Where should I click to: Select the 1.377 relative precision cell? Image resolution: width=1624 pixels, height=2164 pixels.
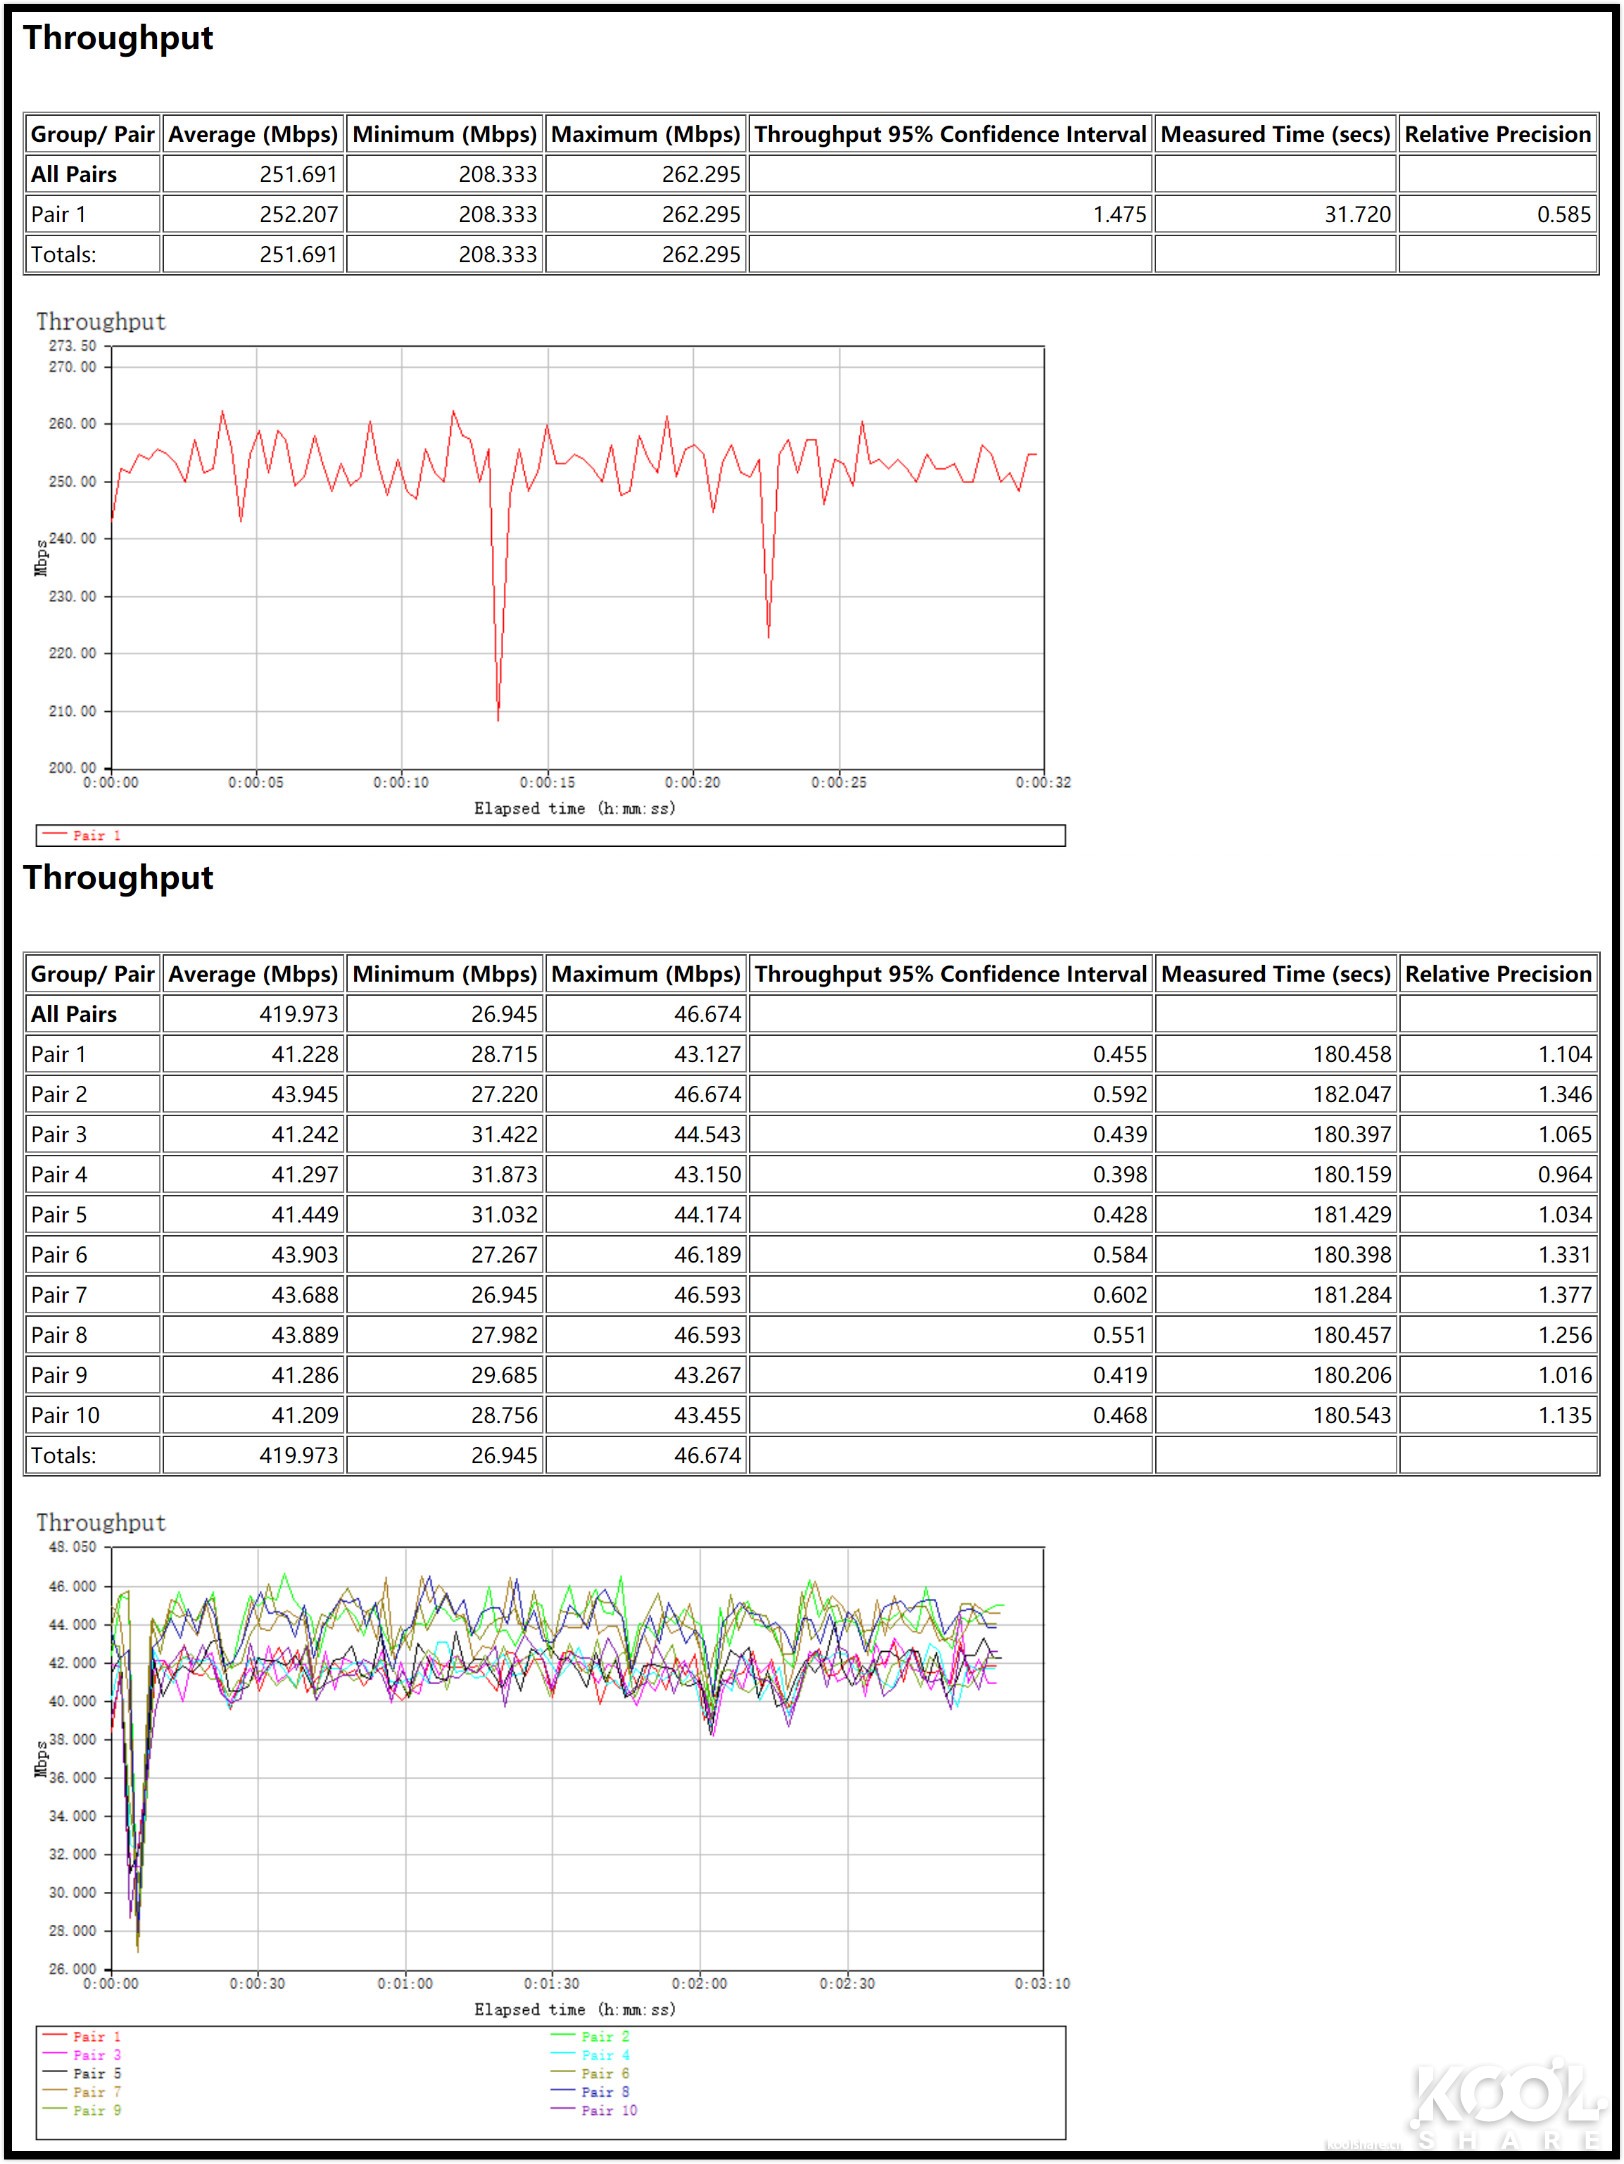point(1498,1295)
